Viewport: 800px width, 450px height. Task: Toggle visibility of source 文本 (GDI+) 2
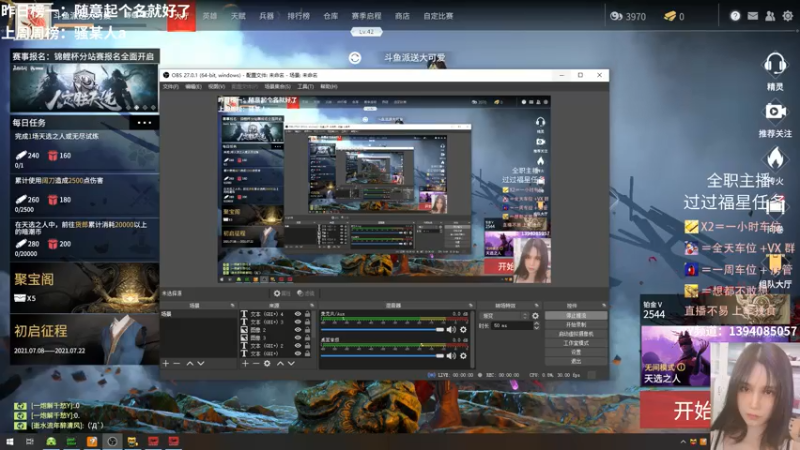coord(297,345)
